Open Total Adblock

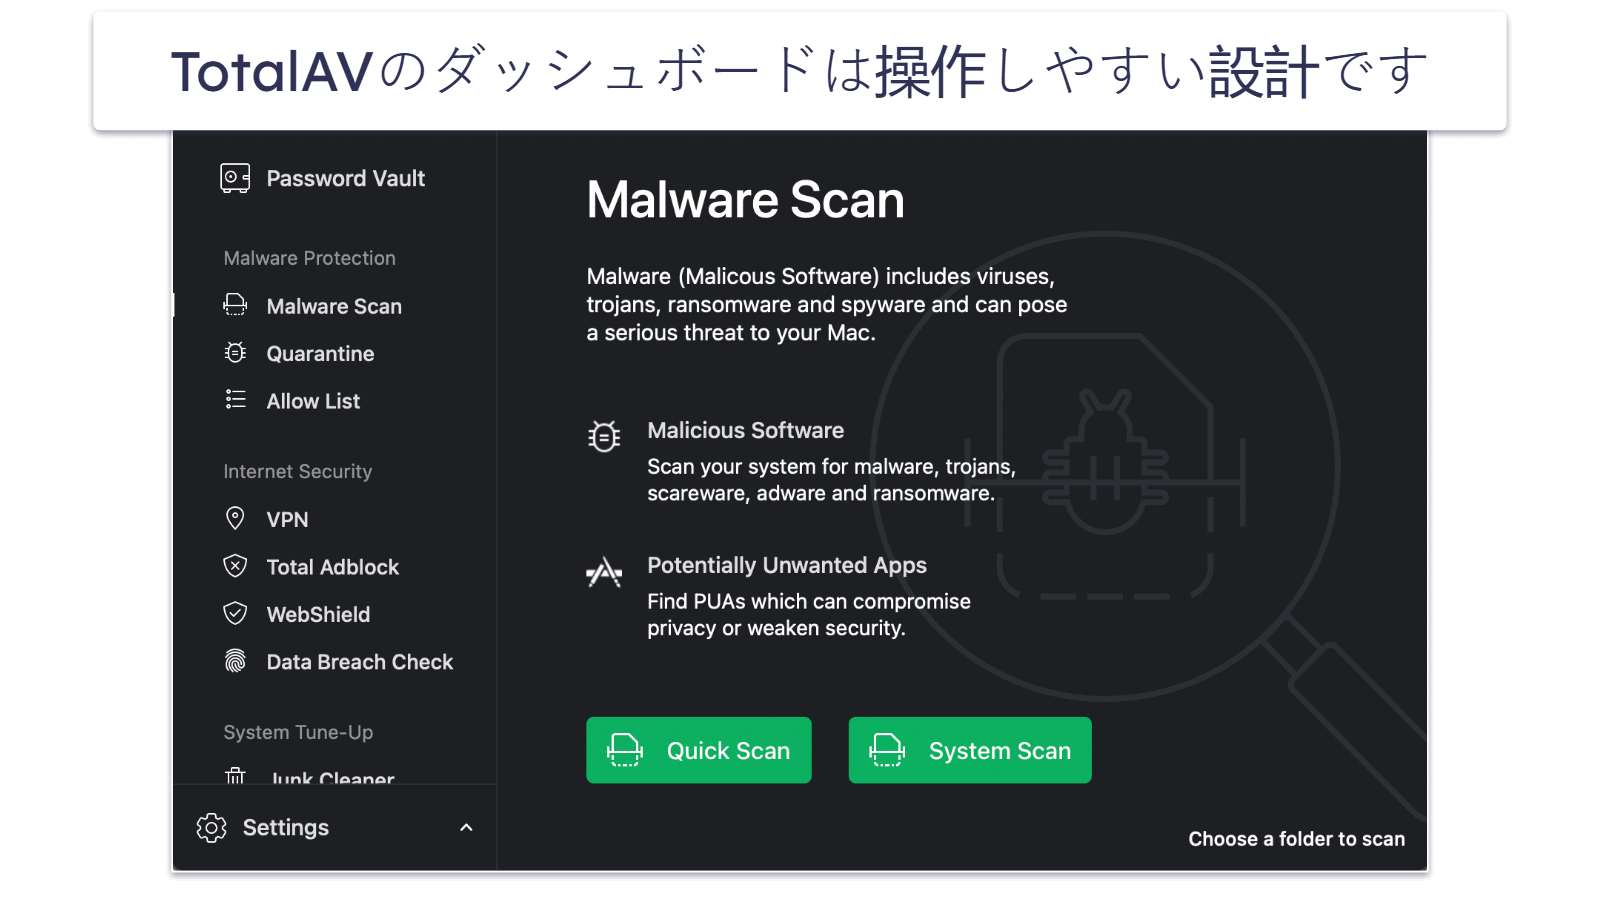(332, 567)
